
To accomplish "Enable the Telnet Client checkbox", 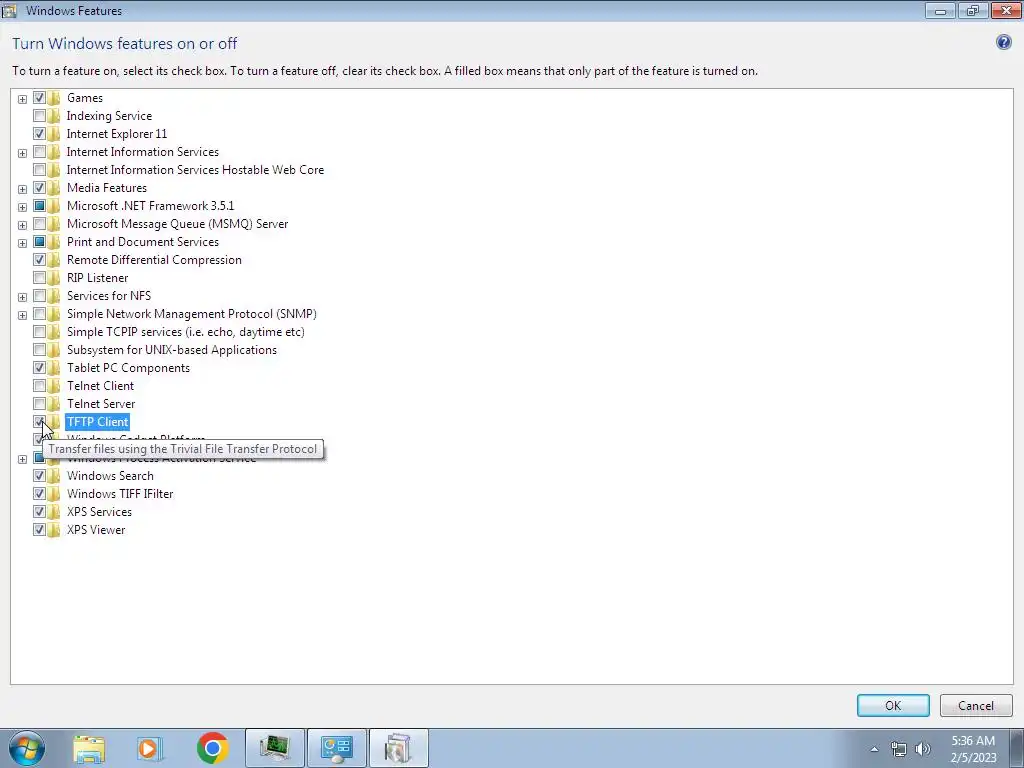I will tap(39, 386).
